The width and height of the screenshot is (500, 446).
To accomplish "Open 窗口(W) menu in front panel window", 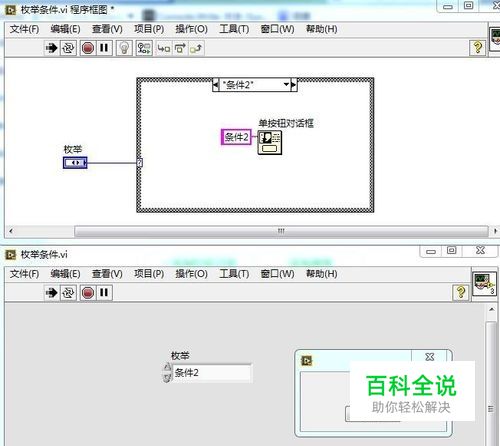I will pos(277,274).
